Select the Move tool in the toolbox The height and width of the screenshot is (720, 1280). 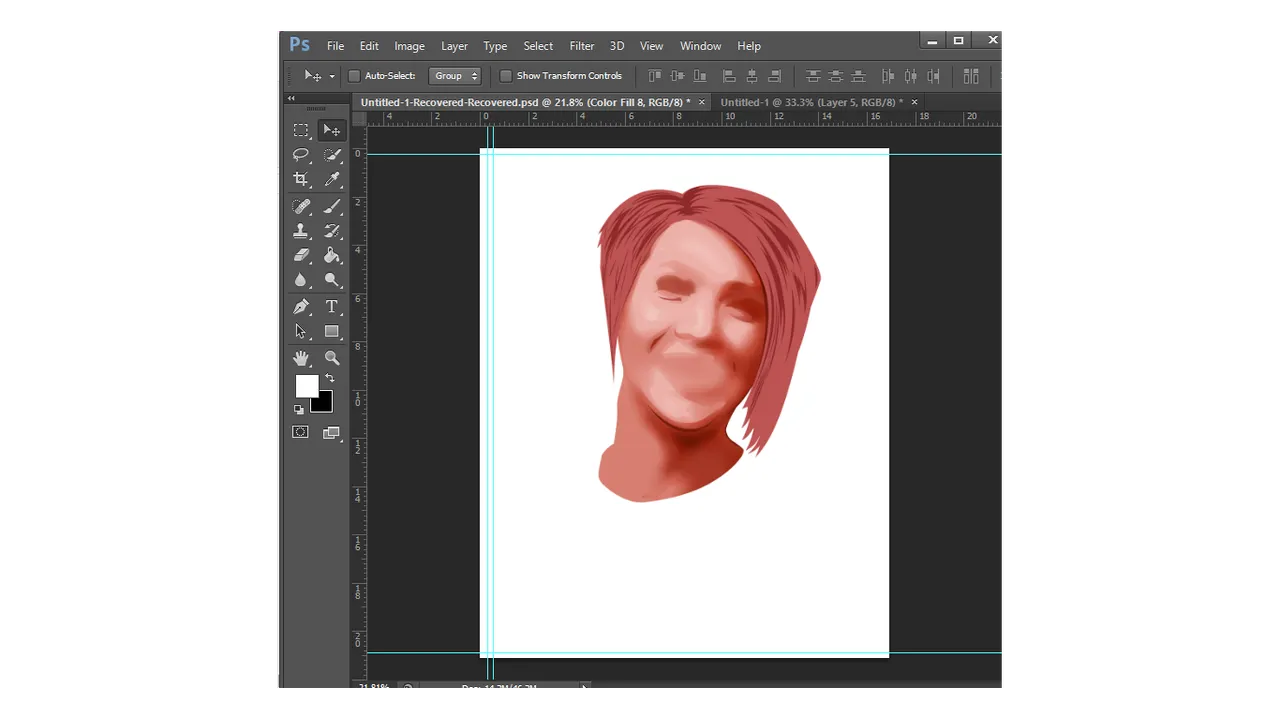coord(331,130)
